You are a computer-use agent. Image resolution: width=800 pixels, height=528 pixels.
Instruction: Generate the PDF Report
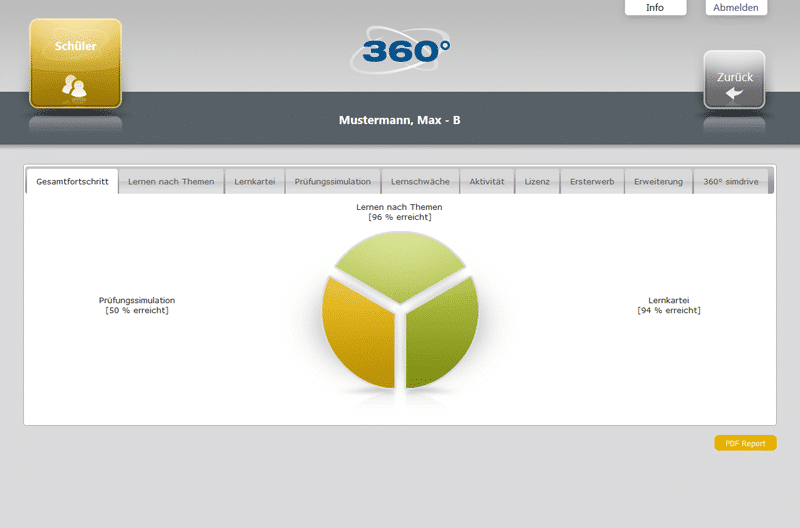click(x=745, y=443)
